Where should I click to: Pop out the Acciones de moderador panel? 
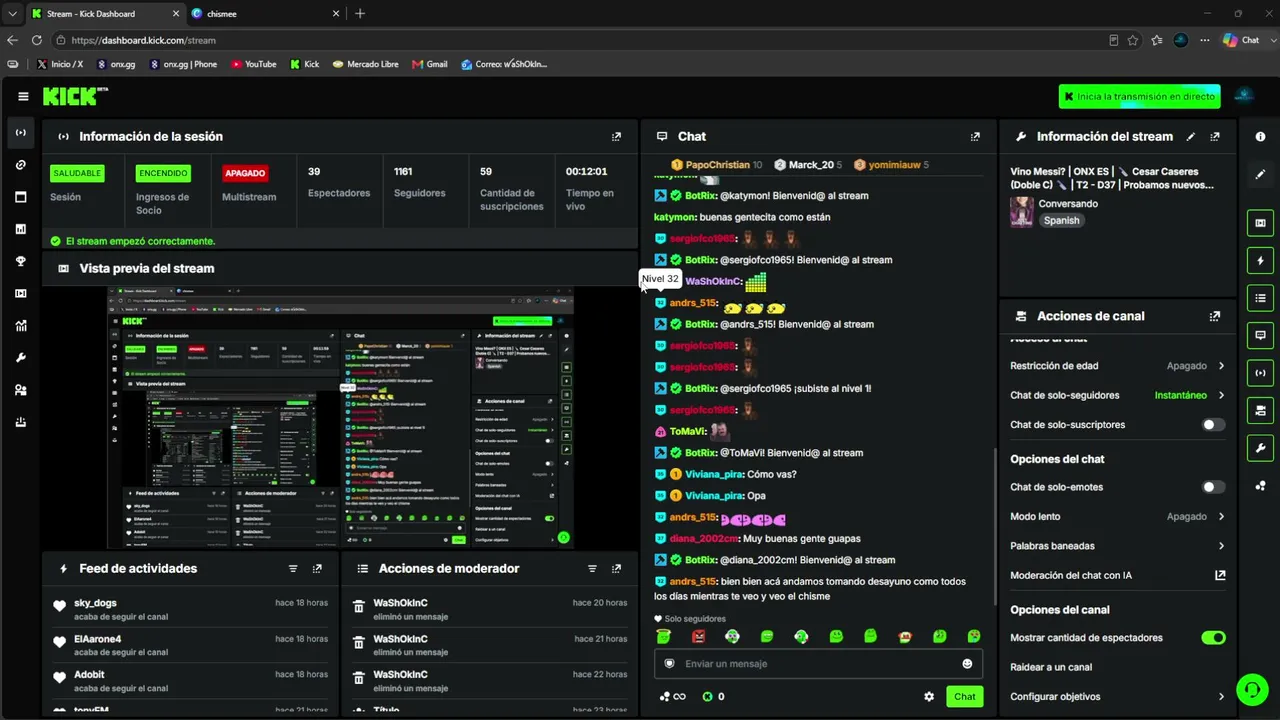(616, 568)
